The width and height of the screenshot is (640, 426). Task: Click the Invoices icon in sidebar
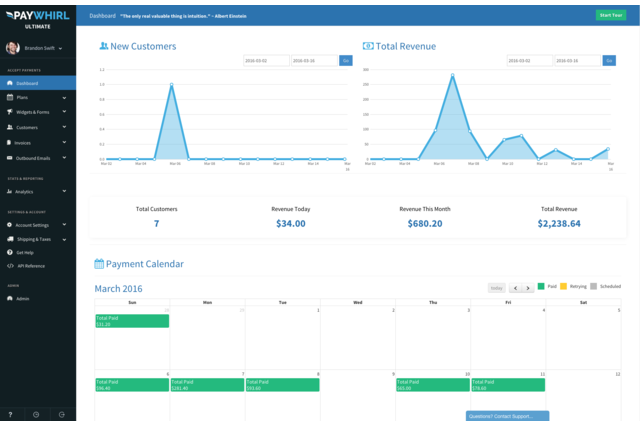point(10,143)
